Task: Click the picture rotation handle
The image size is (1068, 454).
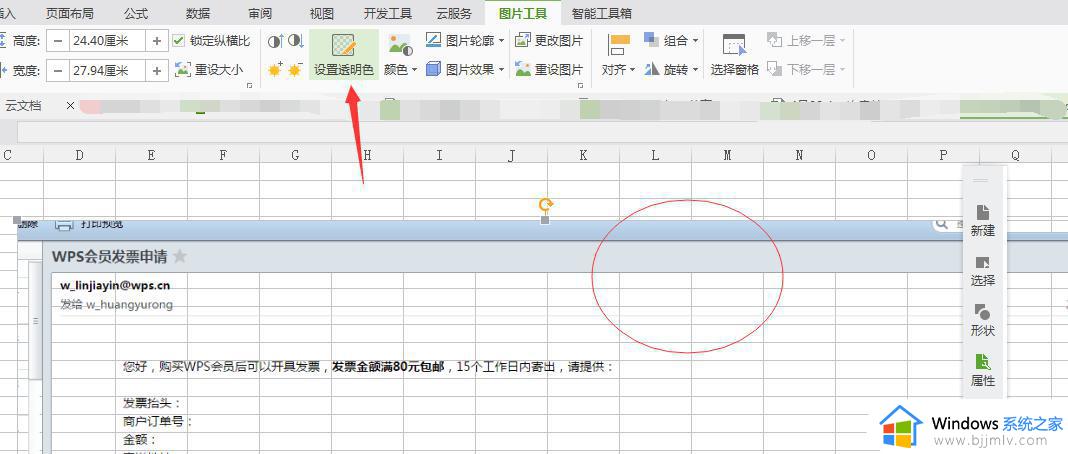Action: [x=545, y=204]
